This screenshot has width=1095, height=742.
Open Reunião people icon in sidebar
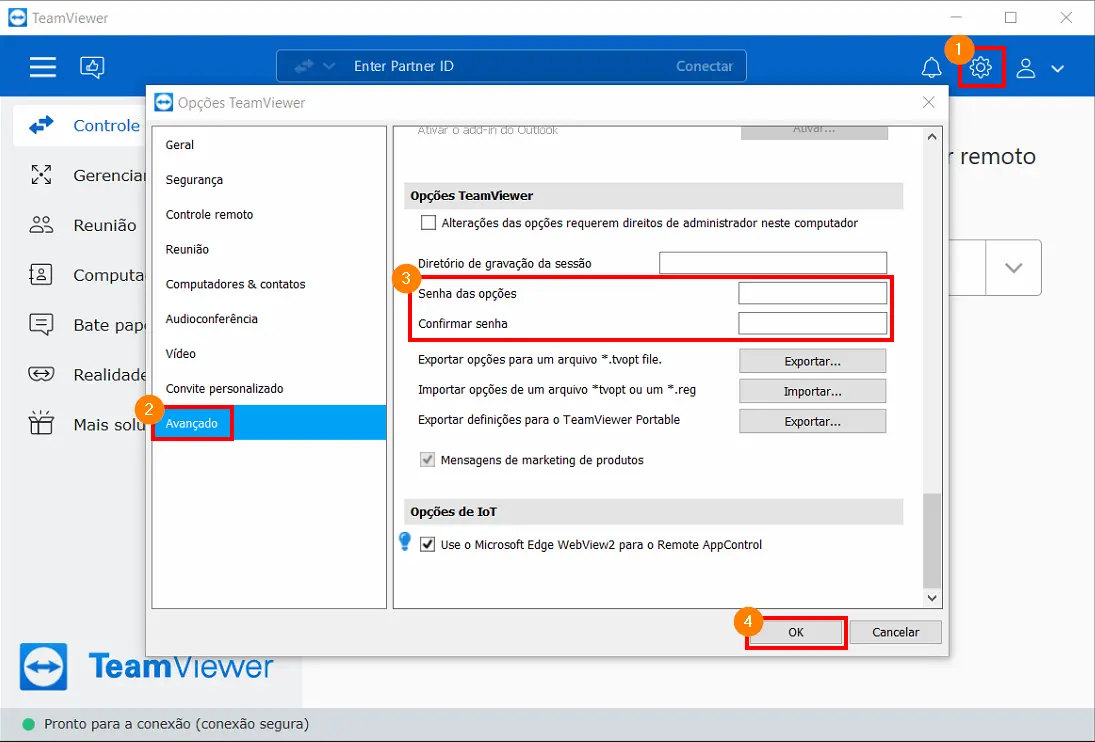41,225
